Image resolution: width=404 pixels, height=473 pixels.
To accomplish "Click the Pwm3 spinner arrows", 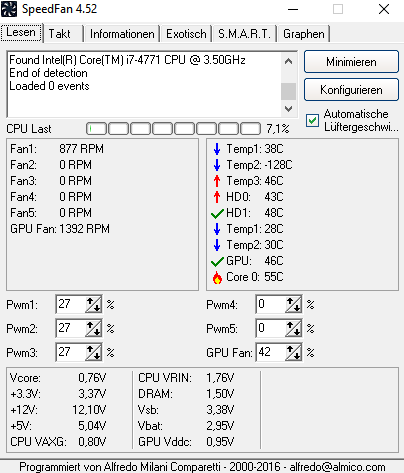I will click(93, 352).
